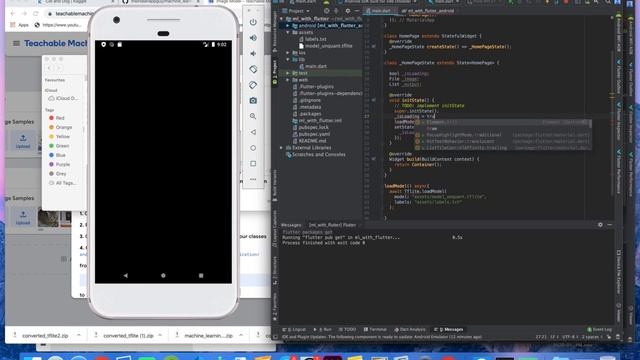Screen dimensions: 640x360
Task: Expand web folder arrow in project tree
Action: click(288, 80)
